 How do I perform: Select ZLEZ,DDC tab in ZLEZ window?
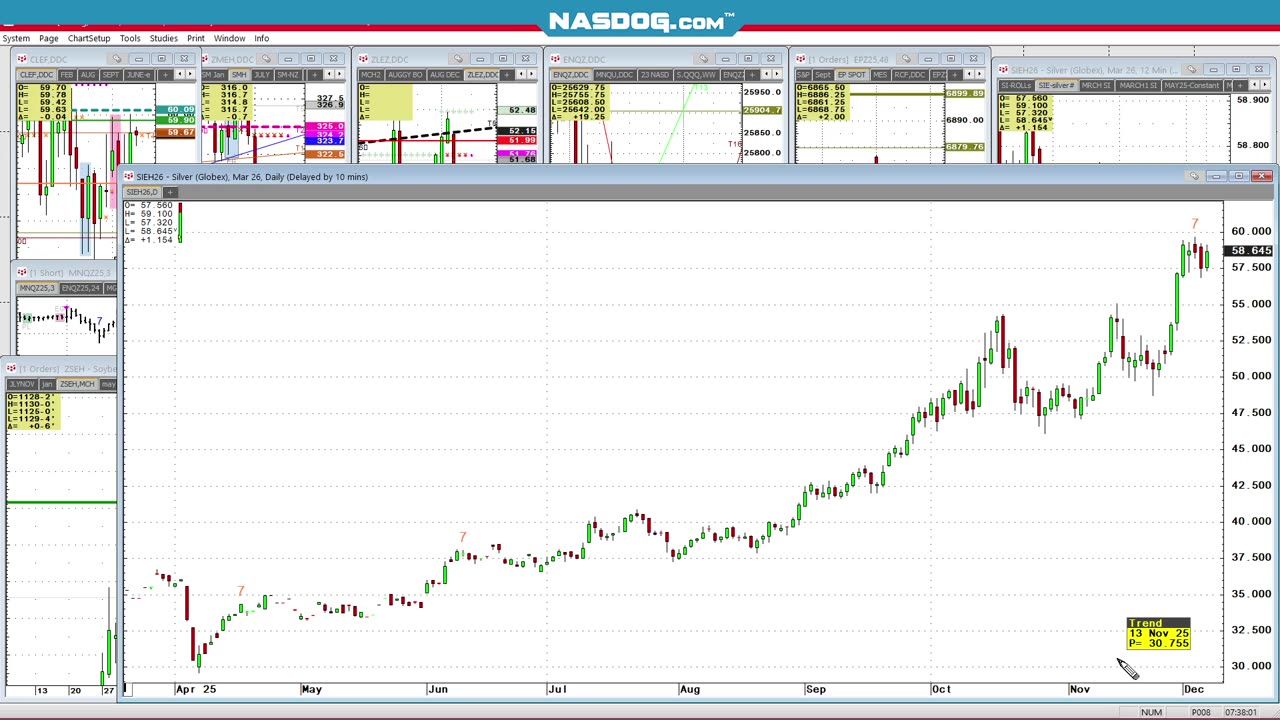[x=482, y=75]
